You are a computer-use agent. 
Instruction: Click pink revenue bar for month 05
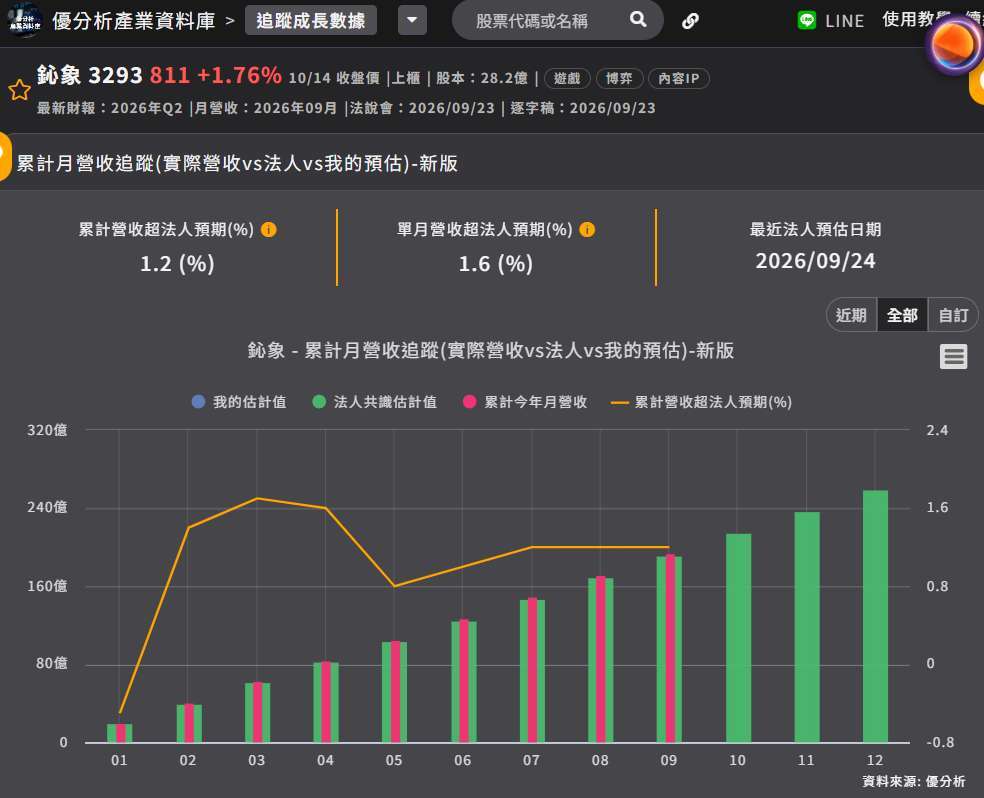tap(395, 691)
